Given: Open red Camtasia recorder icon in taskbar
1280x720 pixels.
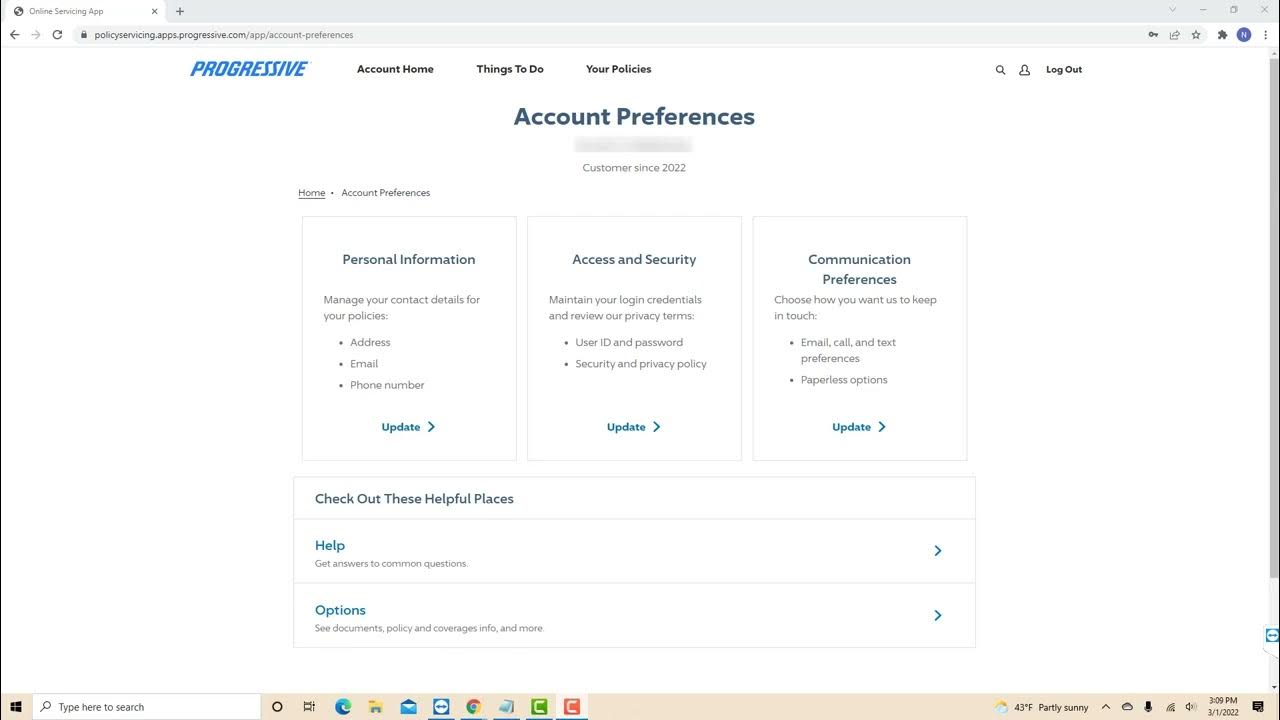Looking at the screenshot, I should (572, 707).
